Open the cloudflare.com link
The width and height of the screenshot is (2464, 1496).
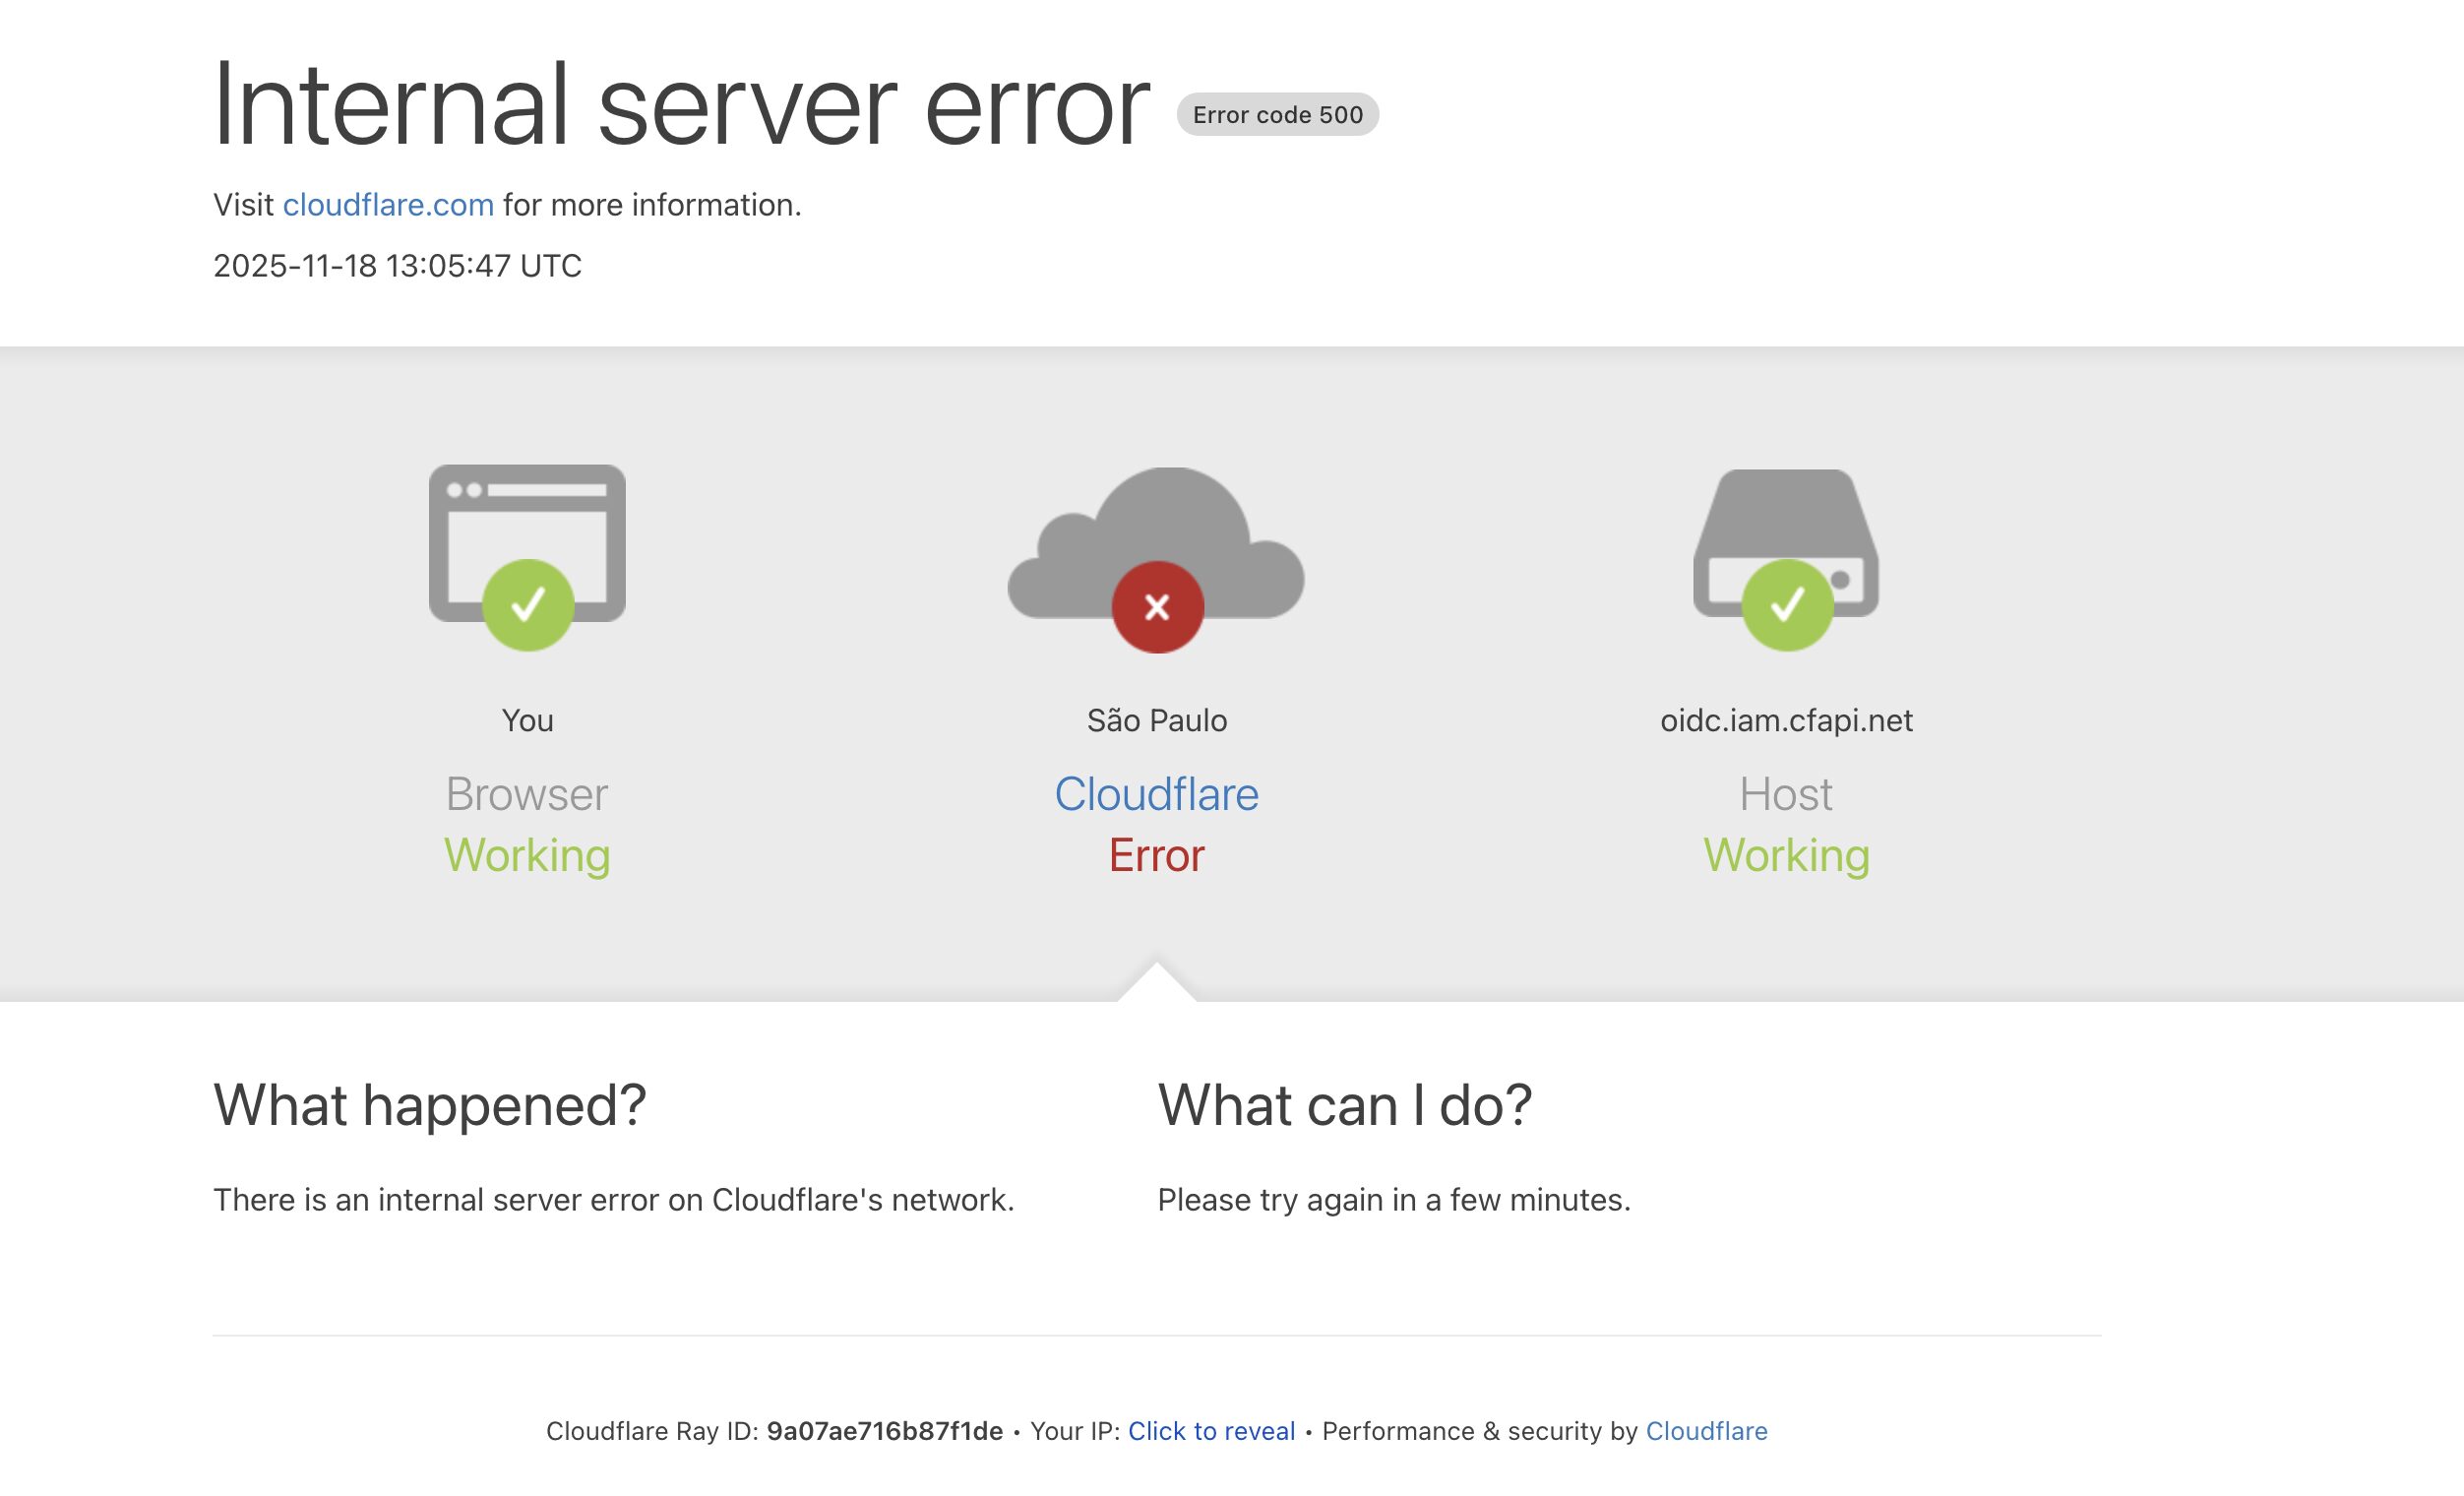coord(388,205)
